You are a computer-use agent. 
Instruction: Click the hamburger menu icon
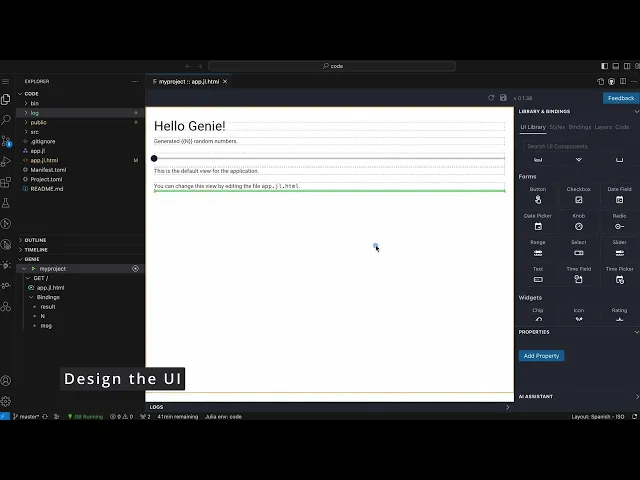[x=5, y=82]
